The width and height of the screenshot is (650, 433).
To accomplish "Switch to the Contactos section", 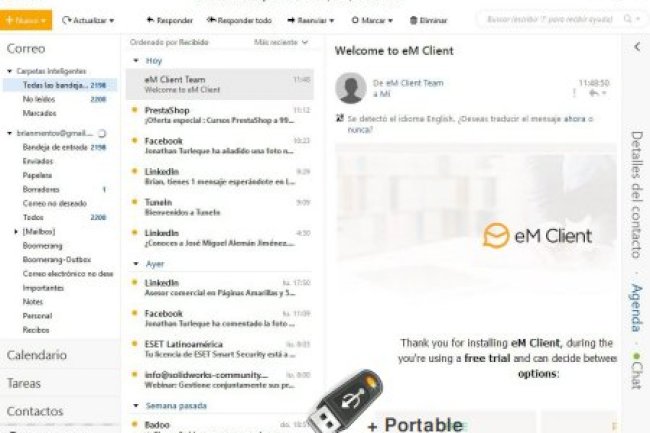I will (35, 411).
